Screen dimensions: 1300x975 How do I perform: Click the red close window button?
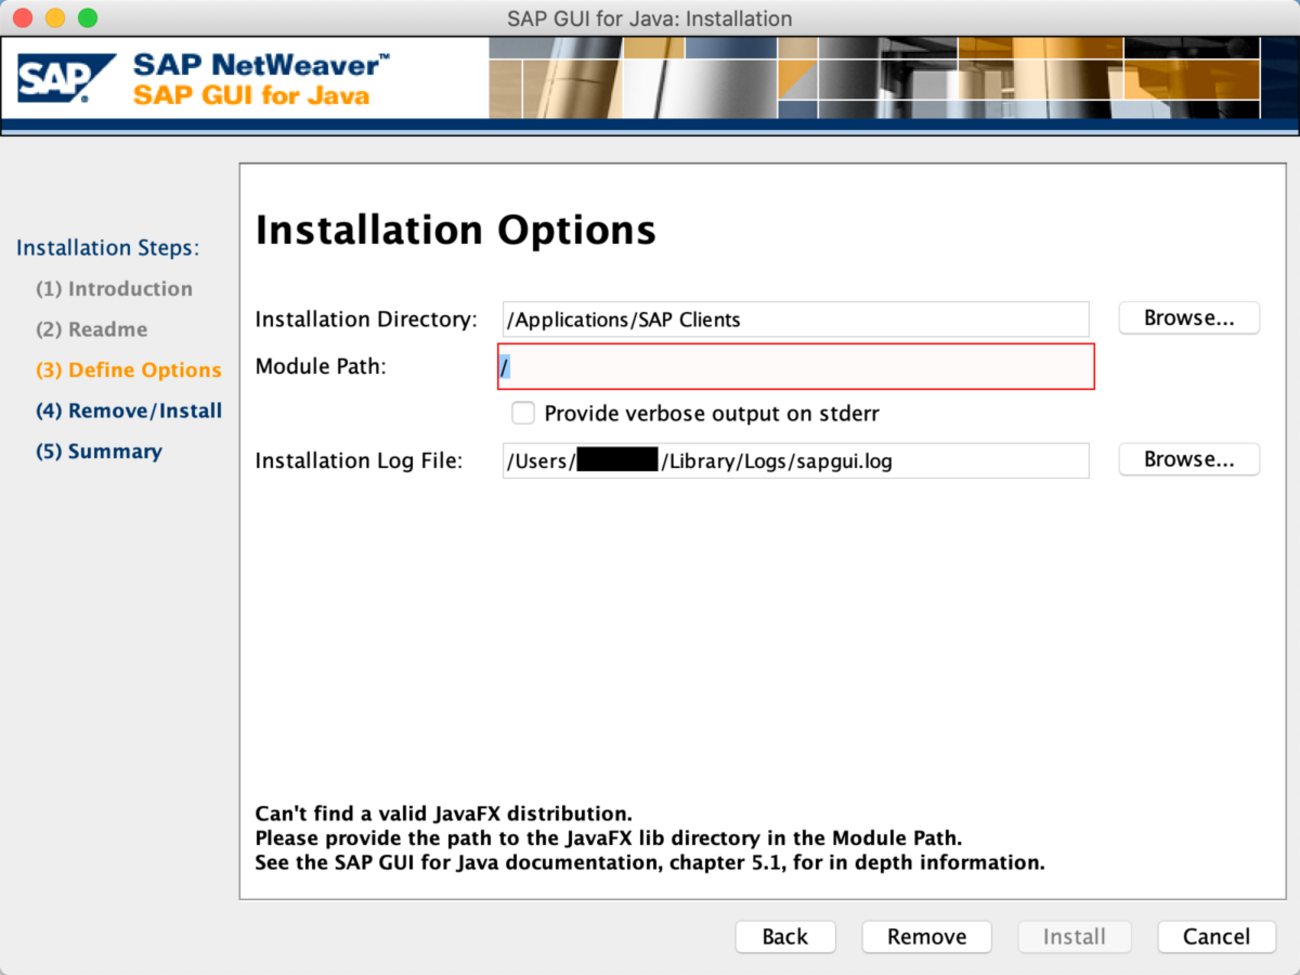23,18
